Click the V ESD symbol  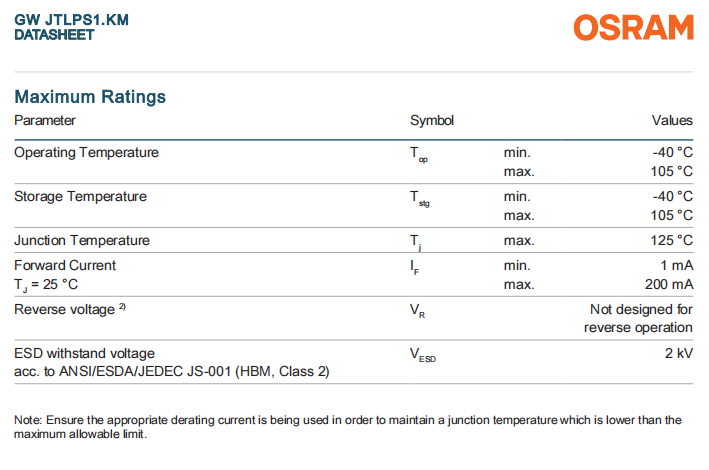click(x=424, y=355)
